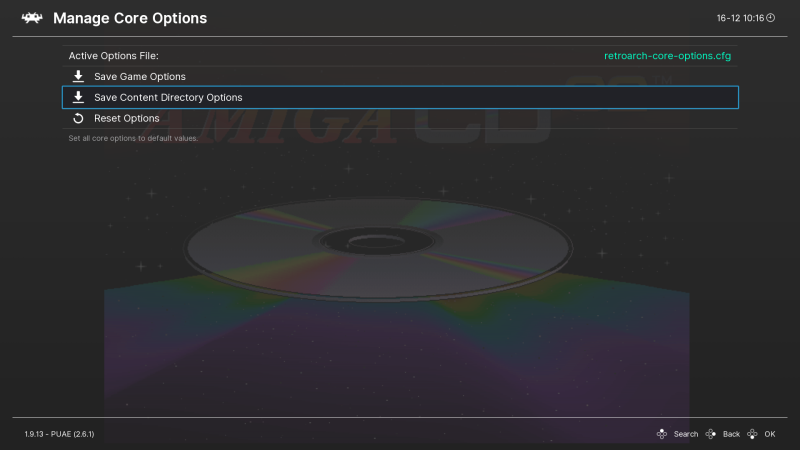Click the clock icon next to the time
This screenshot has width=800, height=450.
[x=770, y=18]
